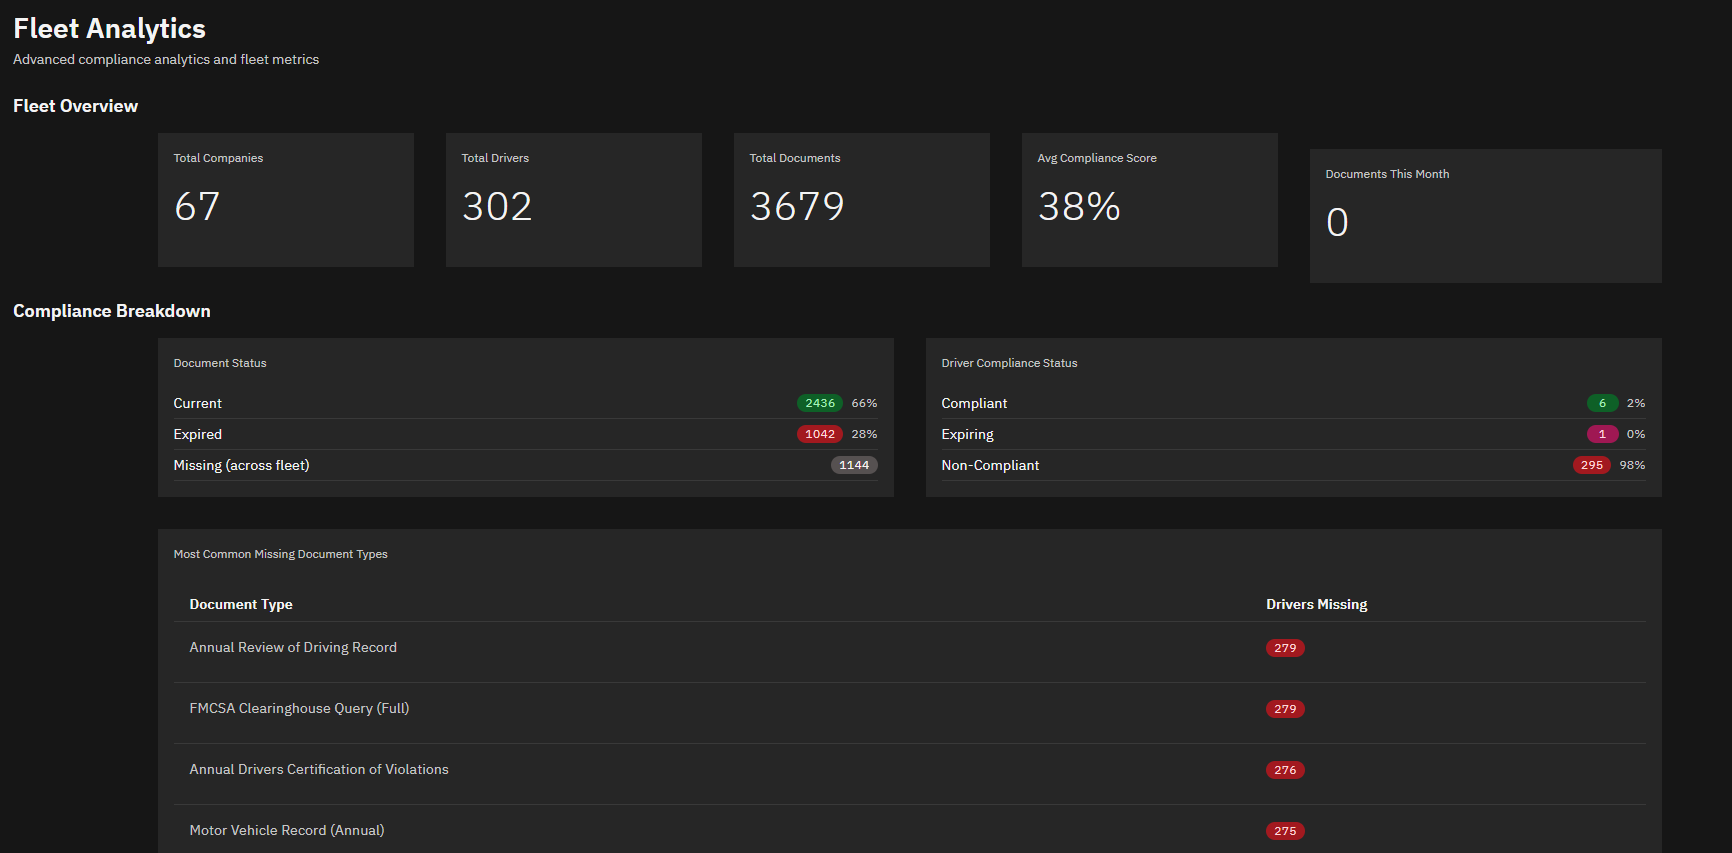
Task: Click the gray 1144 Missing documents badge
Action: click(x=854, y=465)
